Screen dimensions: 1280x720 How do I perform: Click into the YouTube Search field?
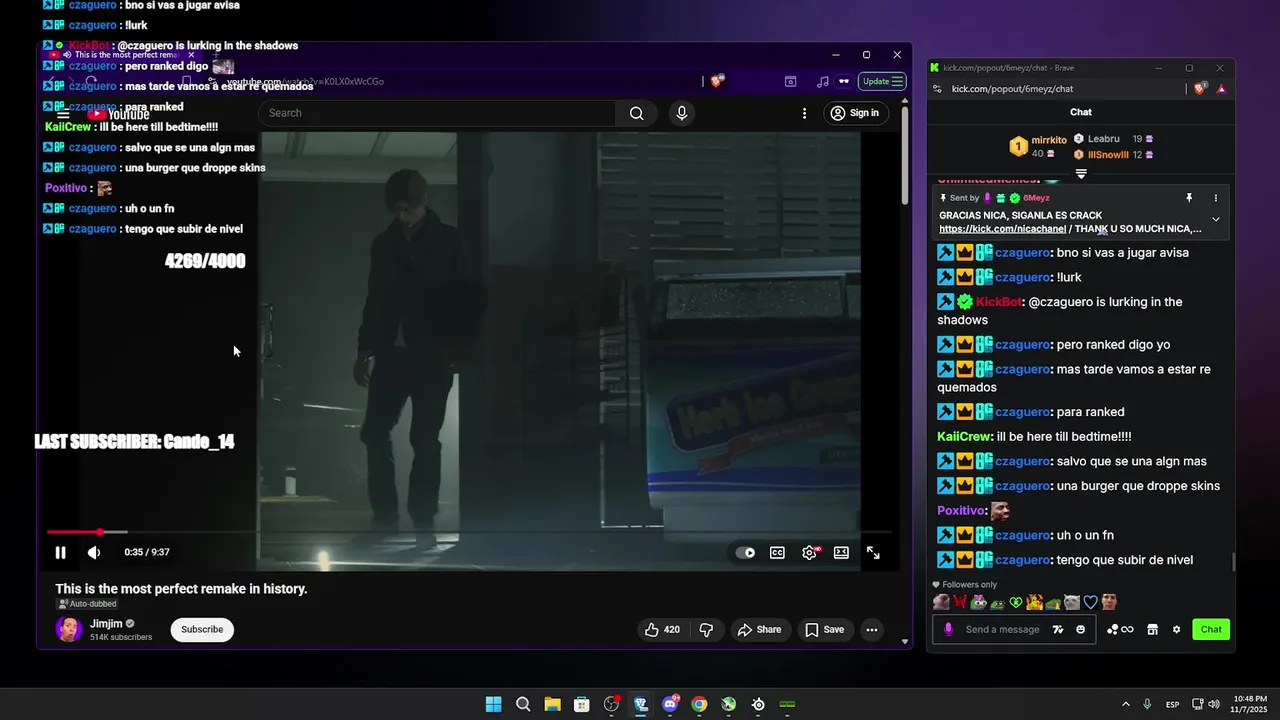coord(437,113)
